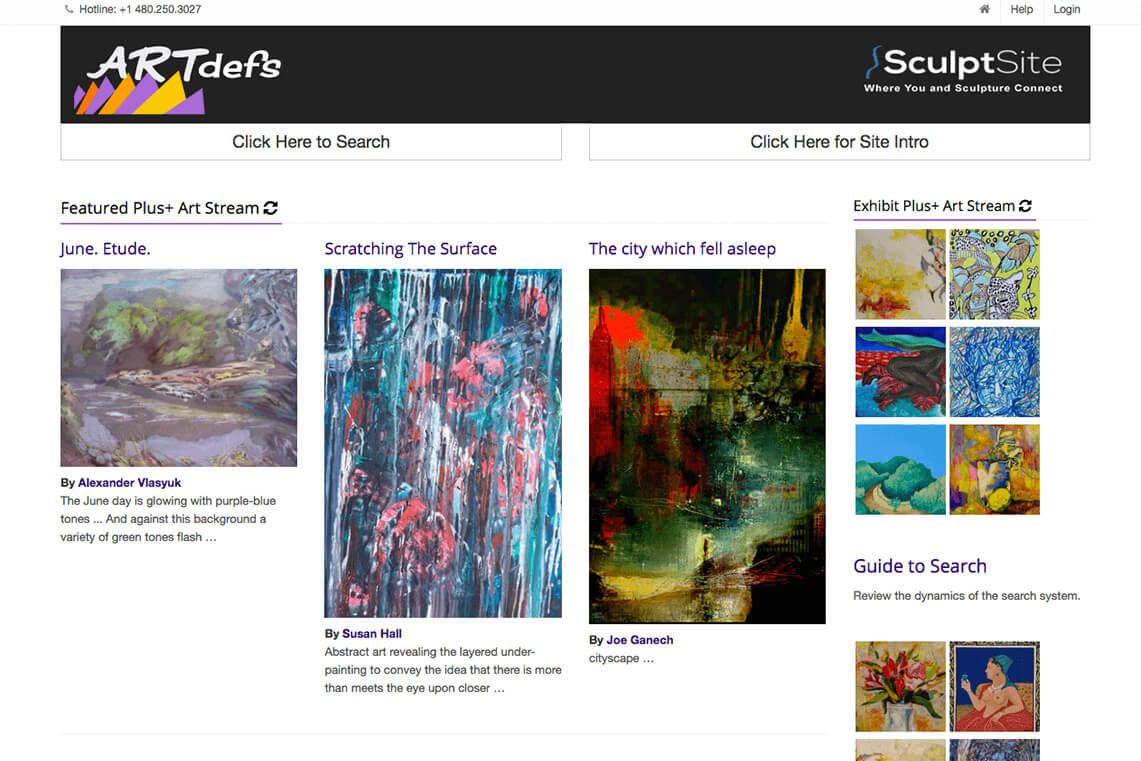Viewport: 1141px width, 761px height.
Task: Open the Login page
Action: click(x=1066, y=9)
